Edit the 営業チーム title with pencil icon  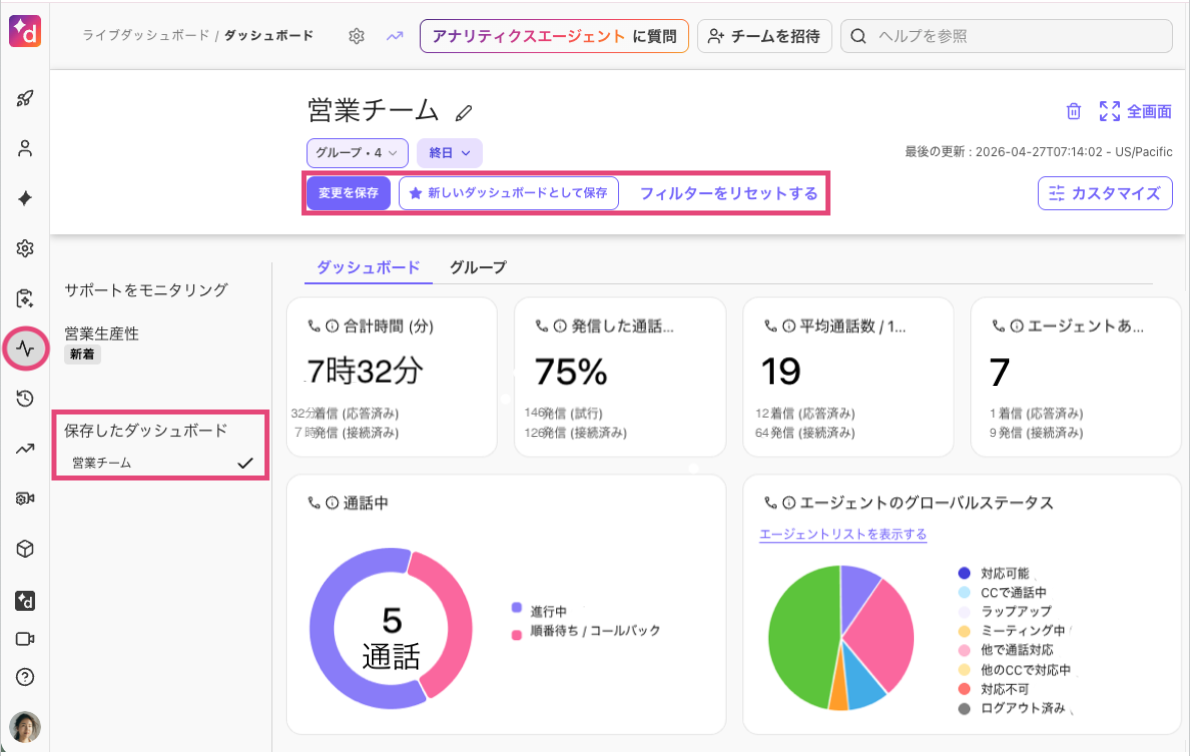tap(464, 113)
